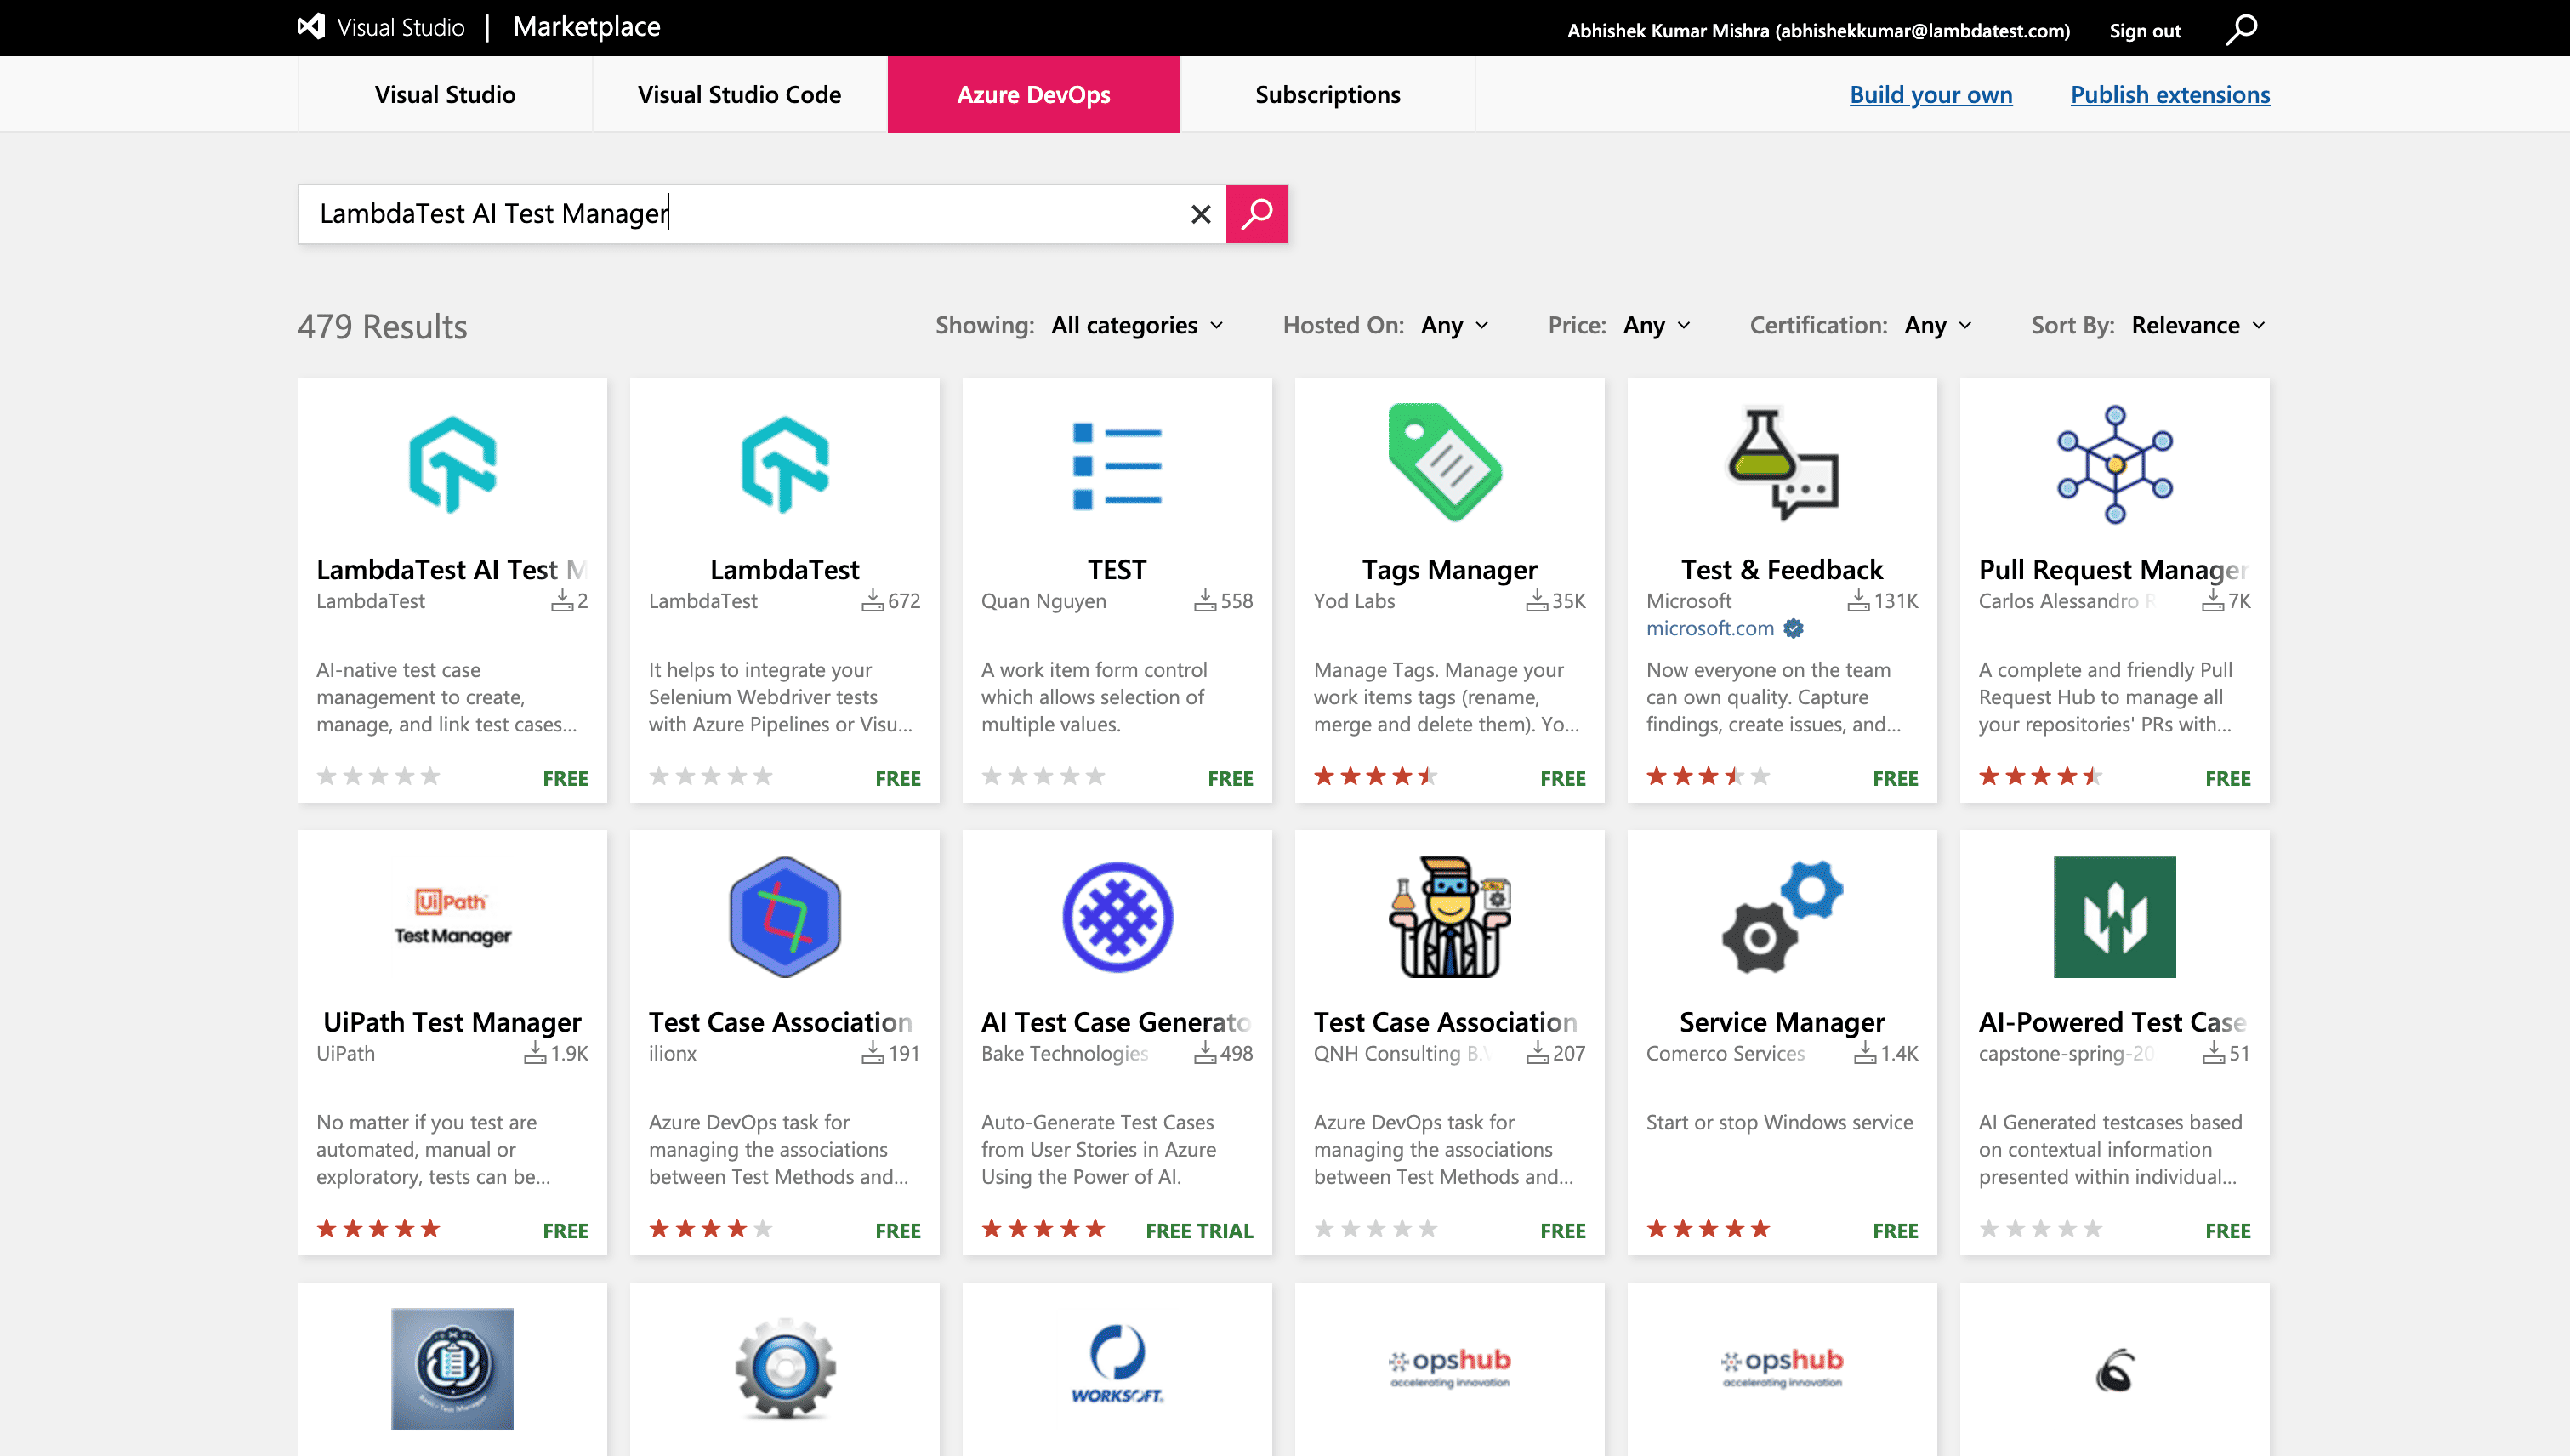Clear the search box with the X button
The width and height of the screenshot is (2570, 1456).
[x=1199, y=213]
